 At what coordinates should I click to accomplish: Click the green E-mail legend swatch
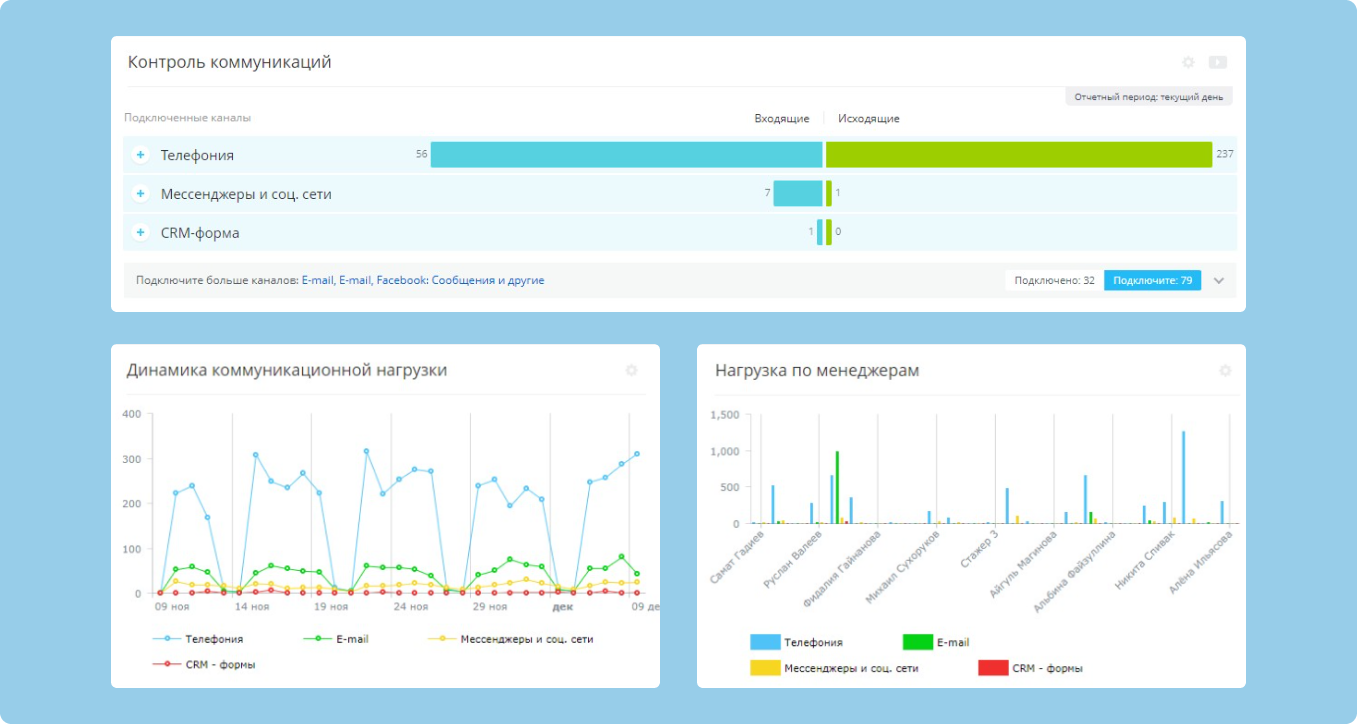pyautogui.click(x=320, y=638)
